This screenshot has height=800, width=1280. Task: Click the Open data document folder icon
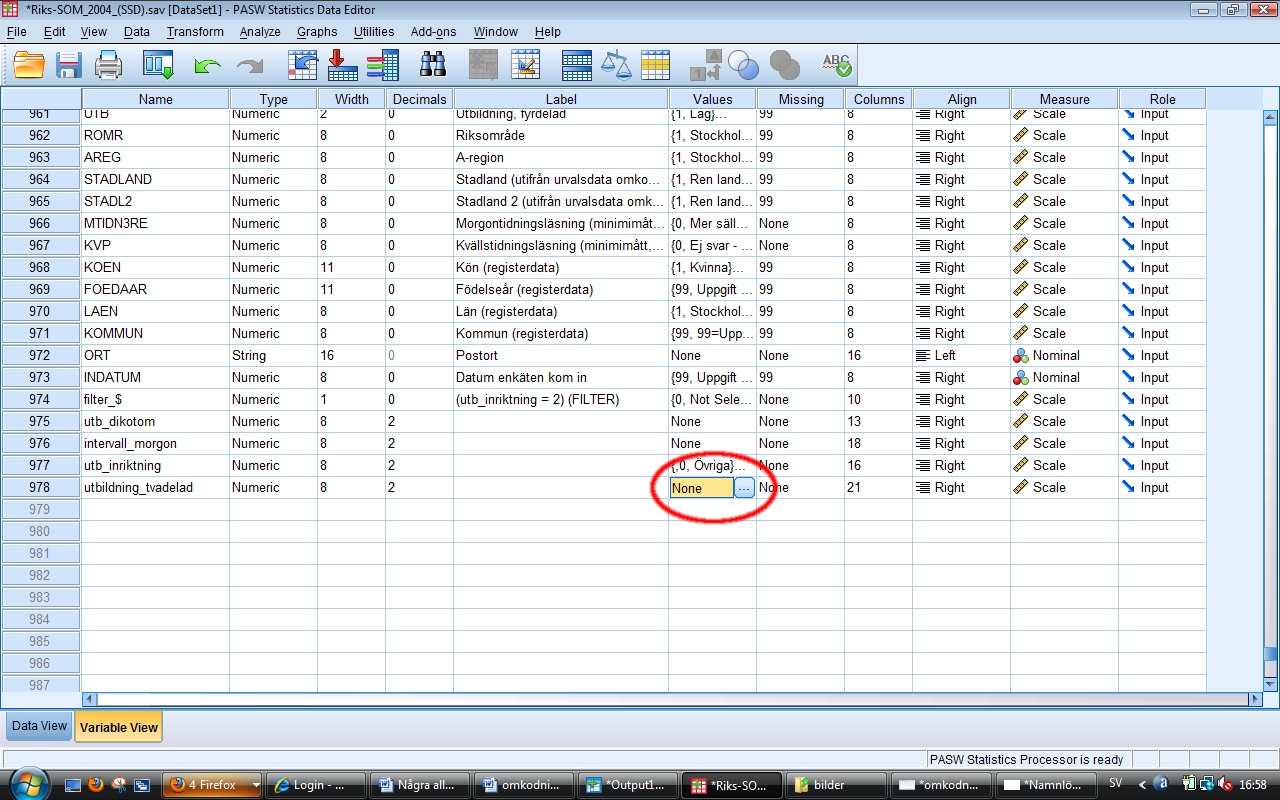coord(29,66)
